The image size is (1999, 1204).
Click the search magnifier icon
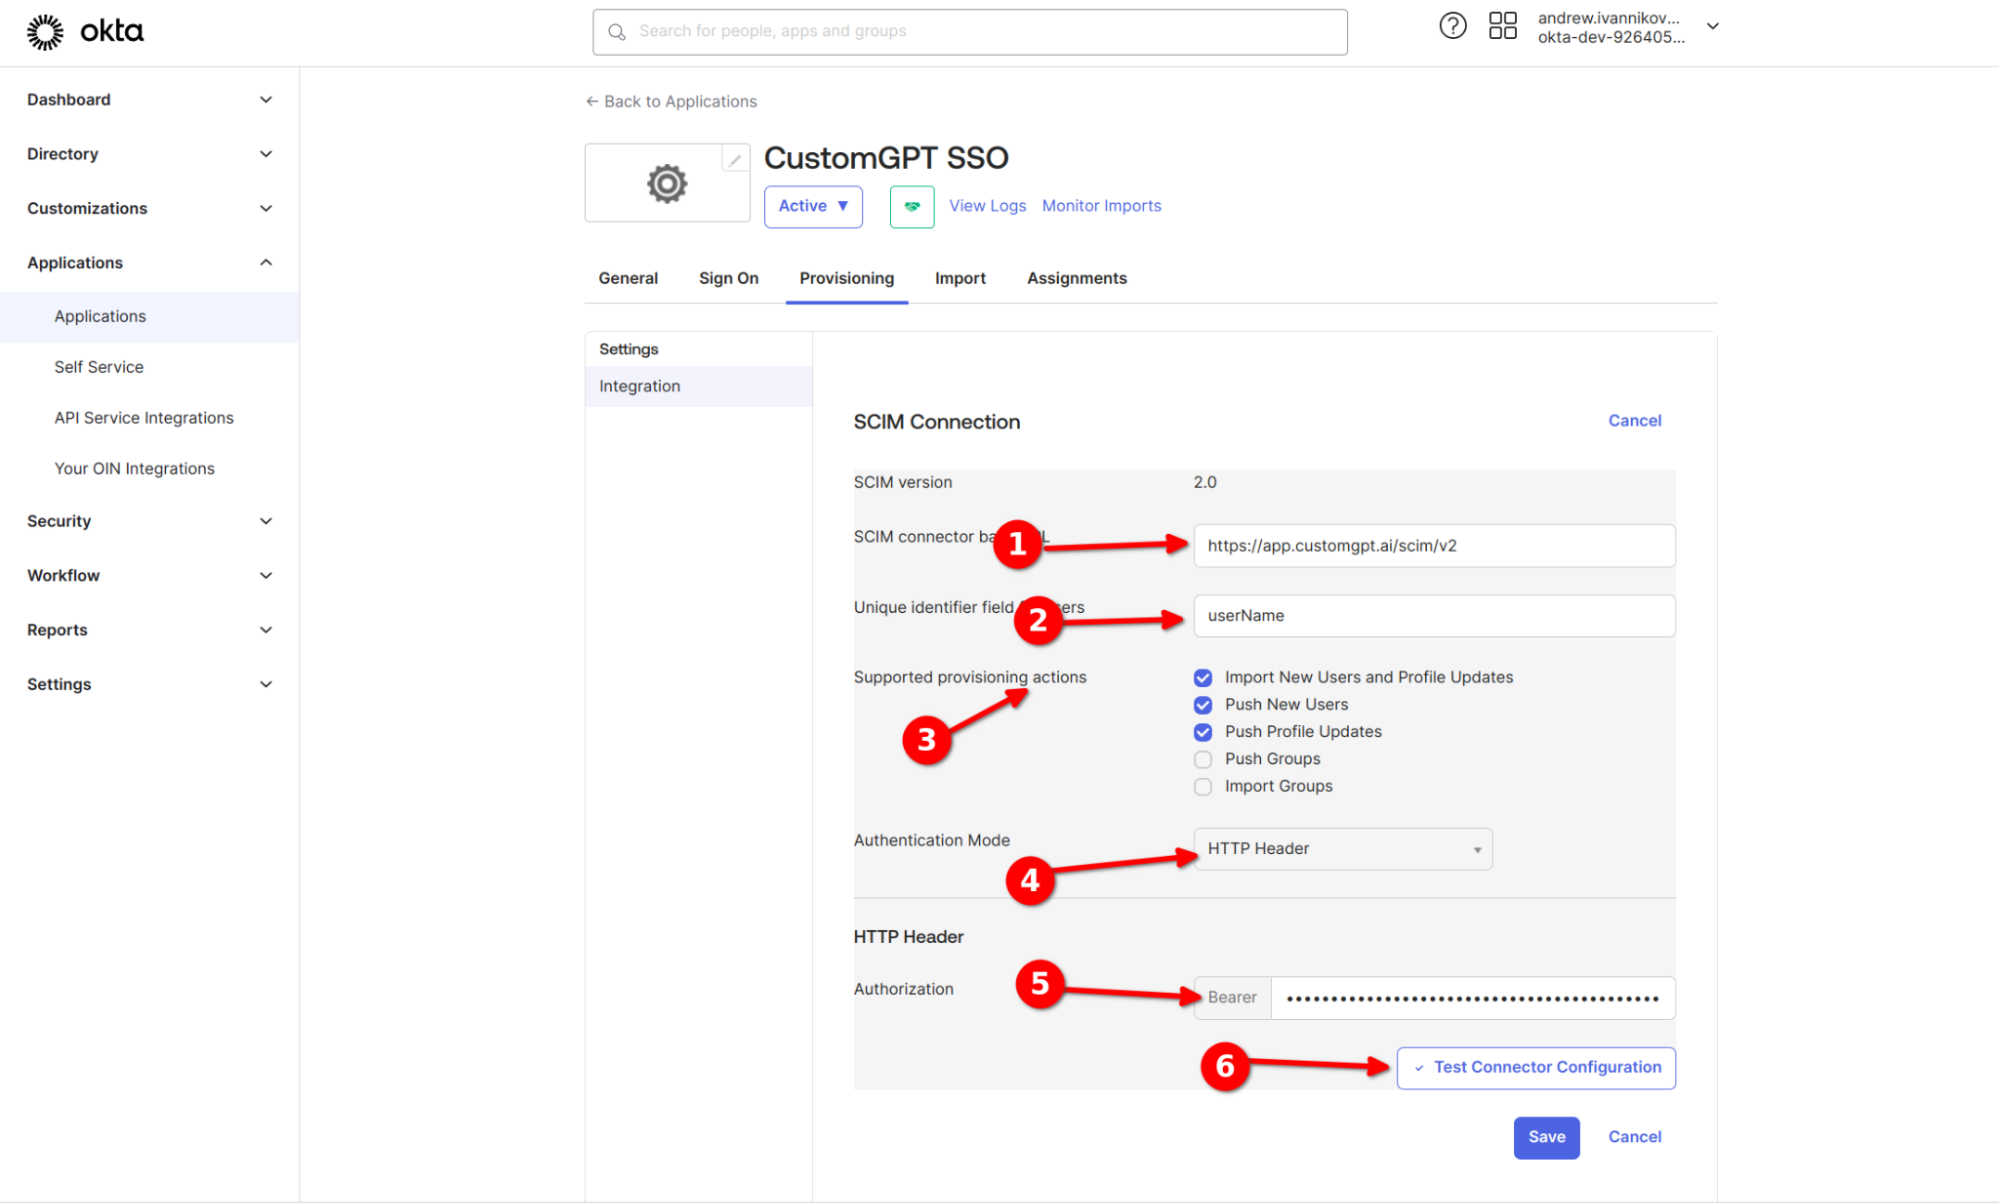pos(617,32)
